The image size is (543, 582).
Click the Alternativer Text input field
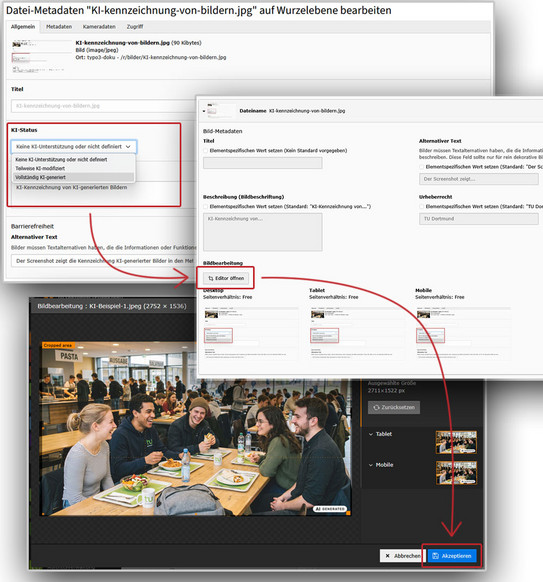pos(104,261)
